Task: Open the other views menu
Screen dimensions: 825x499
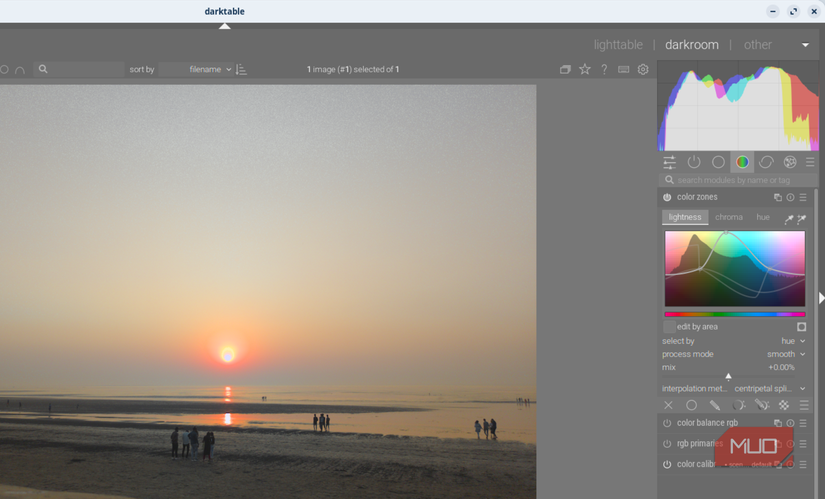Action: coord(758,45)
